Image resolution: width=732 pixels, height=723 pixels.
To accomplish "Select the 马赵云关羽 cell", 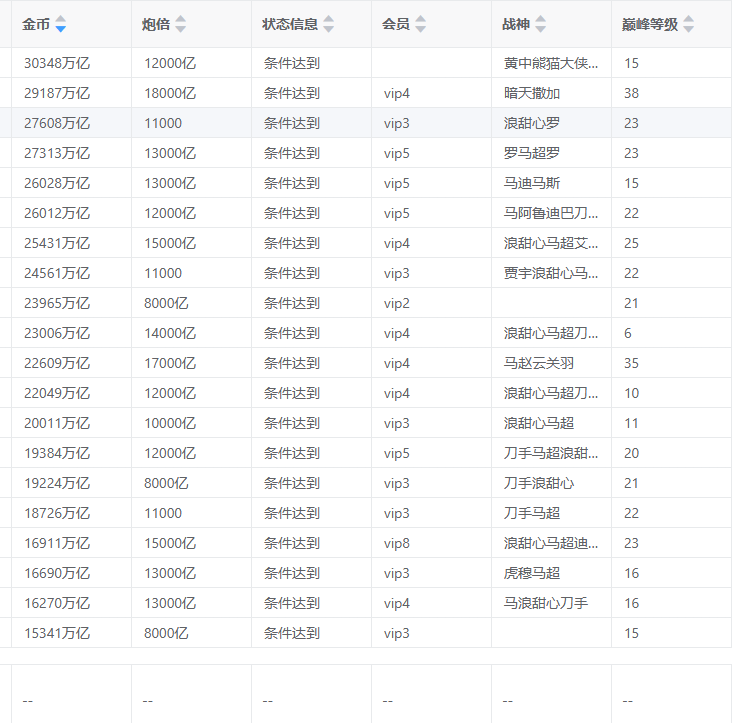I will [x=538, y=363].
